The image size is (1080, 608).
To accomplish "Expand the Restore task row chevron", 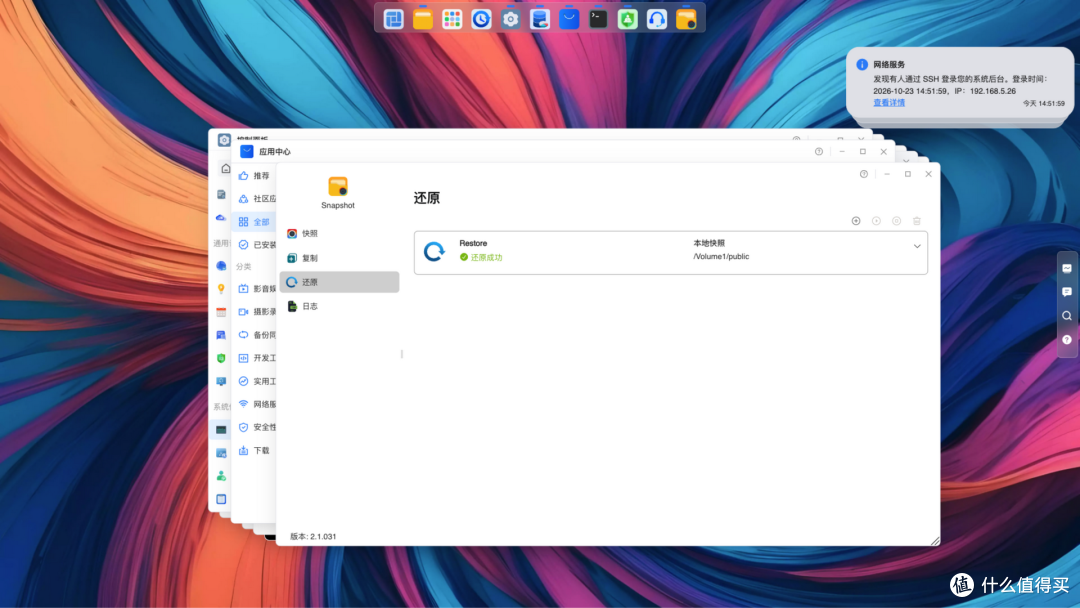I will [917, 247].
